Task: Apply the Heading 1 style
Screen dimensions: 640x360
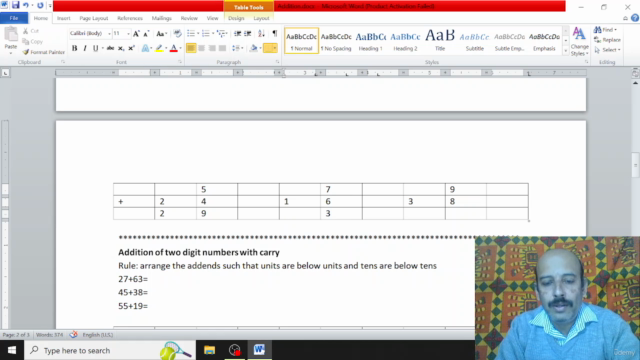Action: coord(371,41)
